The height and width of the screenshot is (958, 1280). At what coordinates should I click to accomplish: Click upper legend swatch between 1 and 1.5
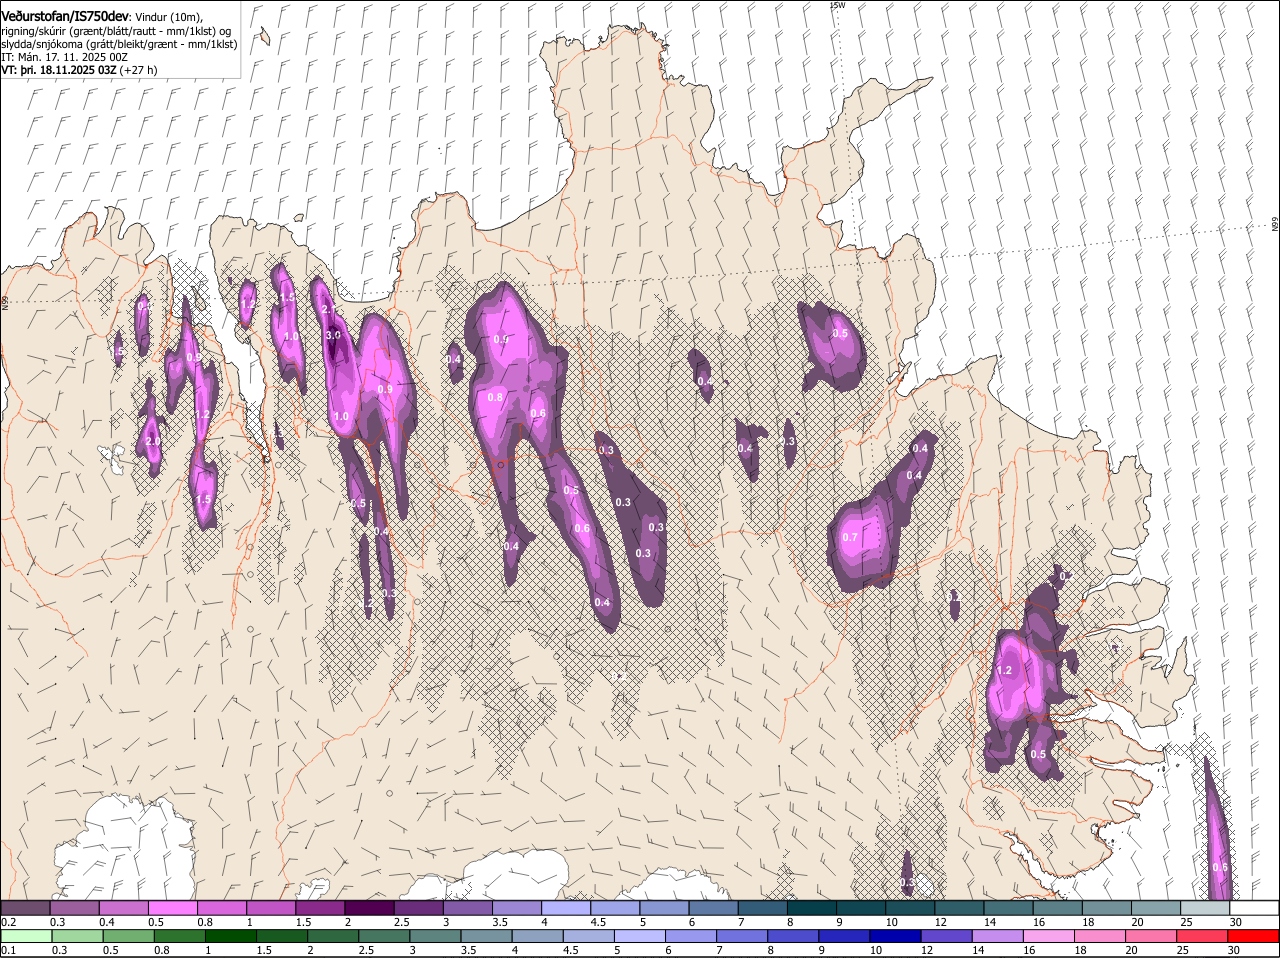(x=272, y=907)
